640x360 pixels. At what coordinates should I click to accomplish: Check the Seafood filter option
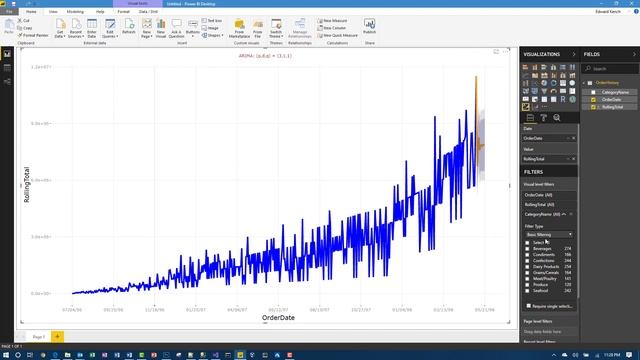pos(527,291)
